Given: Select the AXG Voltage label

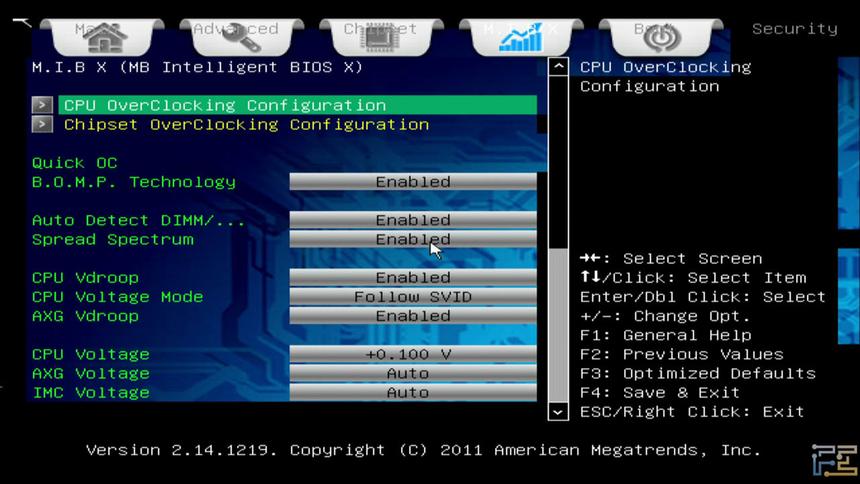Looking at the screenshot, I should click(91, 374).
